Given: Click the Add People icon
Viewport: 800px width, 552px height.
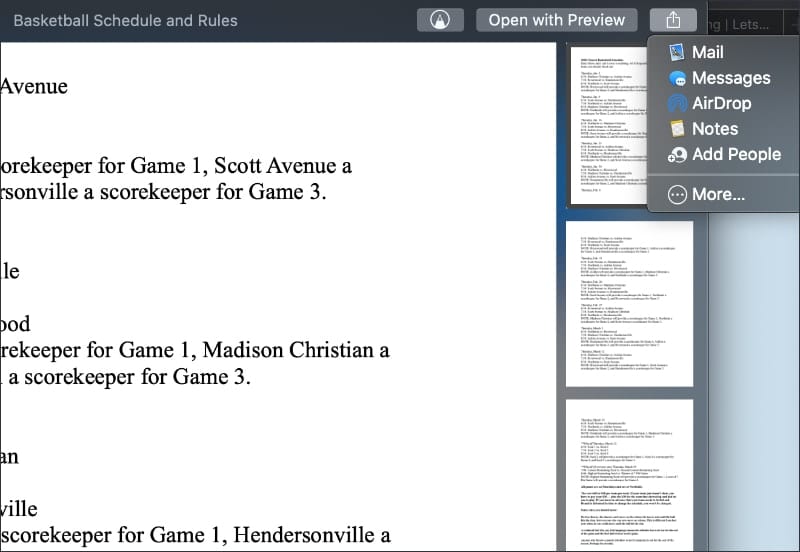Looking at the screenshot, I should [x=677, y=154].
